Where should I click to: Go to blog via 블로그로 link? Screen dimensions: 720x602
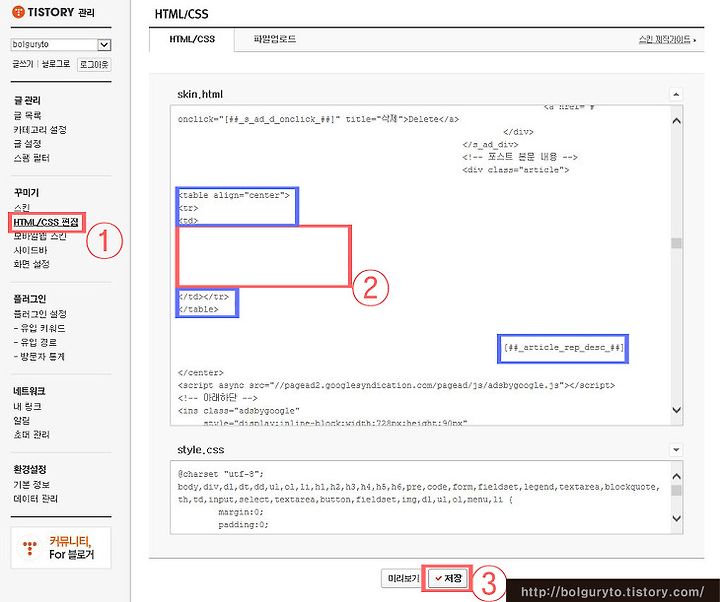click(x=56, y=64)
